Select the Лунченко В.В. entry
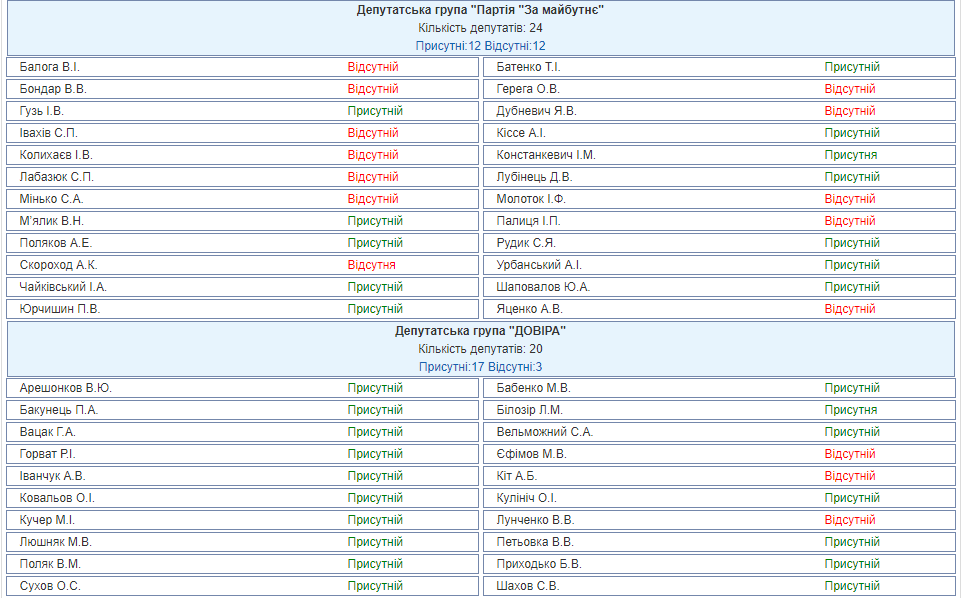Image resolution: width=962 pixels, height=598 pixels. coord(535,520)
